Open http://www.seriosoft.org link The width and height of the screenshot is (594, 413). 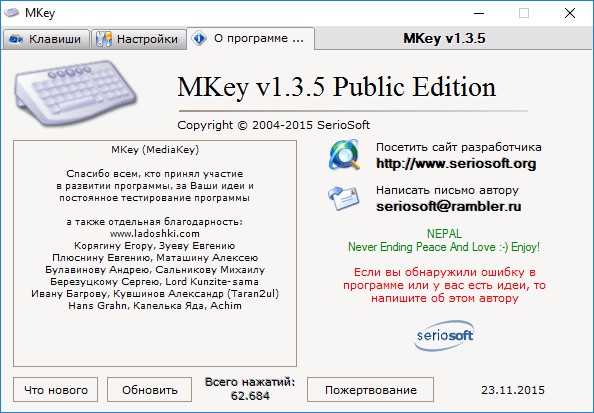[x=456, y=164]
